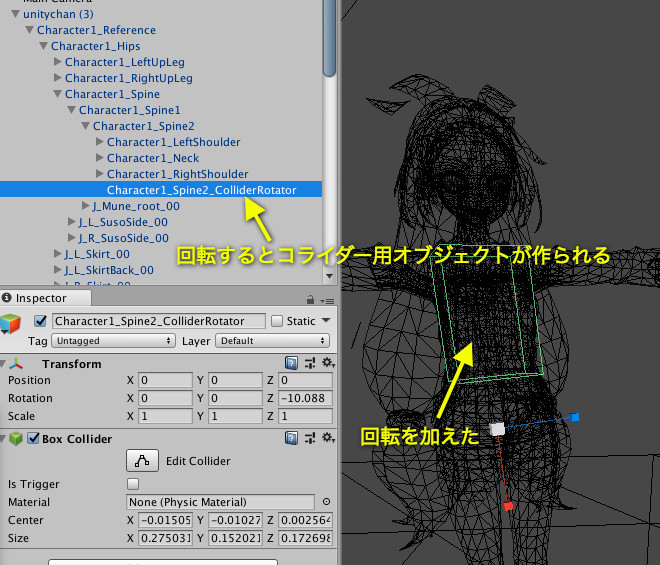Screen dimensions: 660x565
Task: Click Size Y field showing 0.152021
Action: click(x=235, y=538)
